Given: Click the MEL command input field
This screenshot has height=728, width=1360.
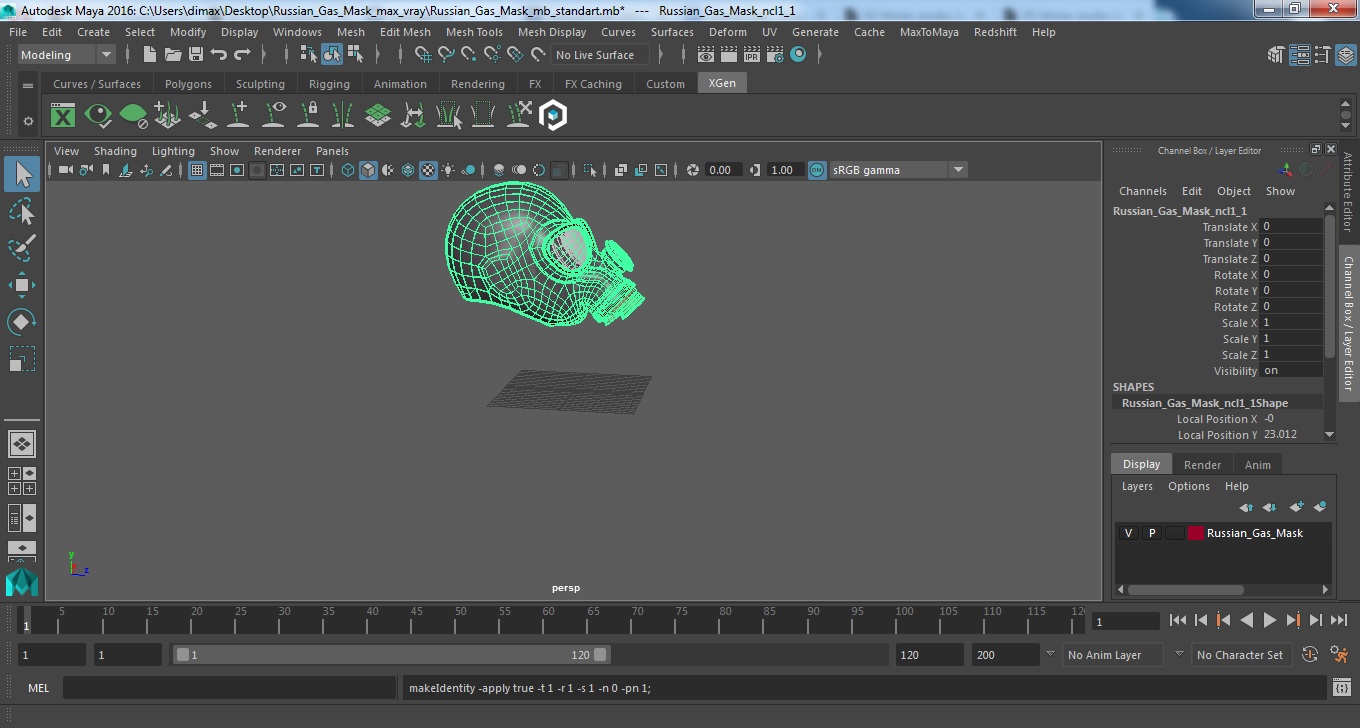Looking at the screenshot, I should [230, 688].
